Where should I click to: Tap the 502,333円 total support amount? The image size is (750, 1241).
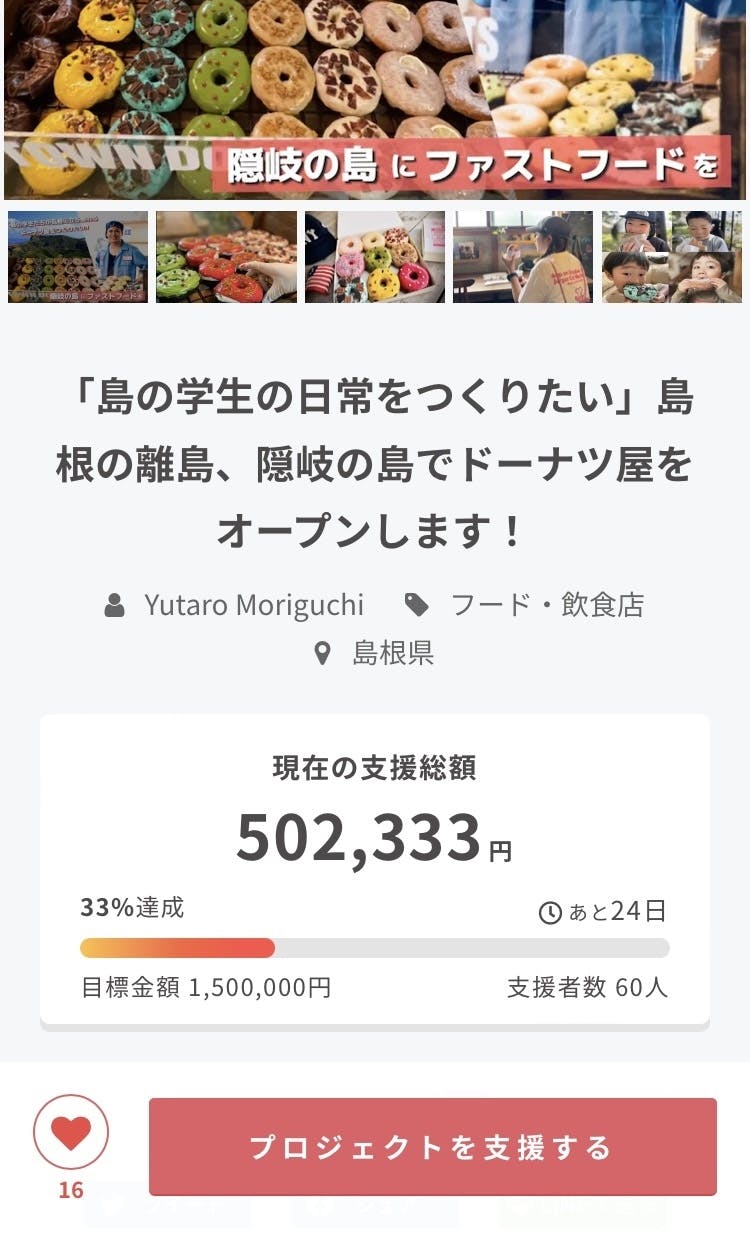[x=373, y=838]
